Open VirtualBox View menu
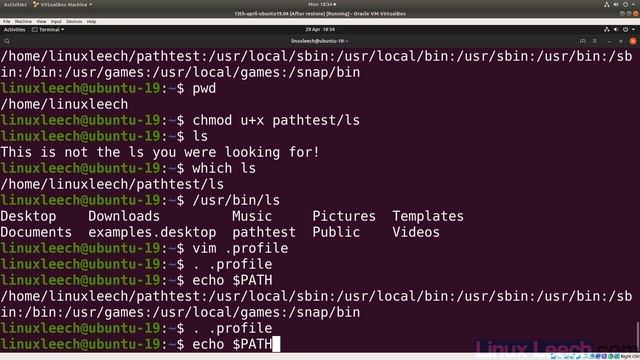 [x=41, y=21]
